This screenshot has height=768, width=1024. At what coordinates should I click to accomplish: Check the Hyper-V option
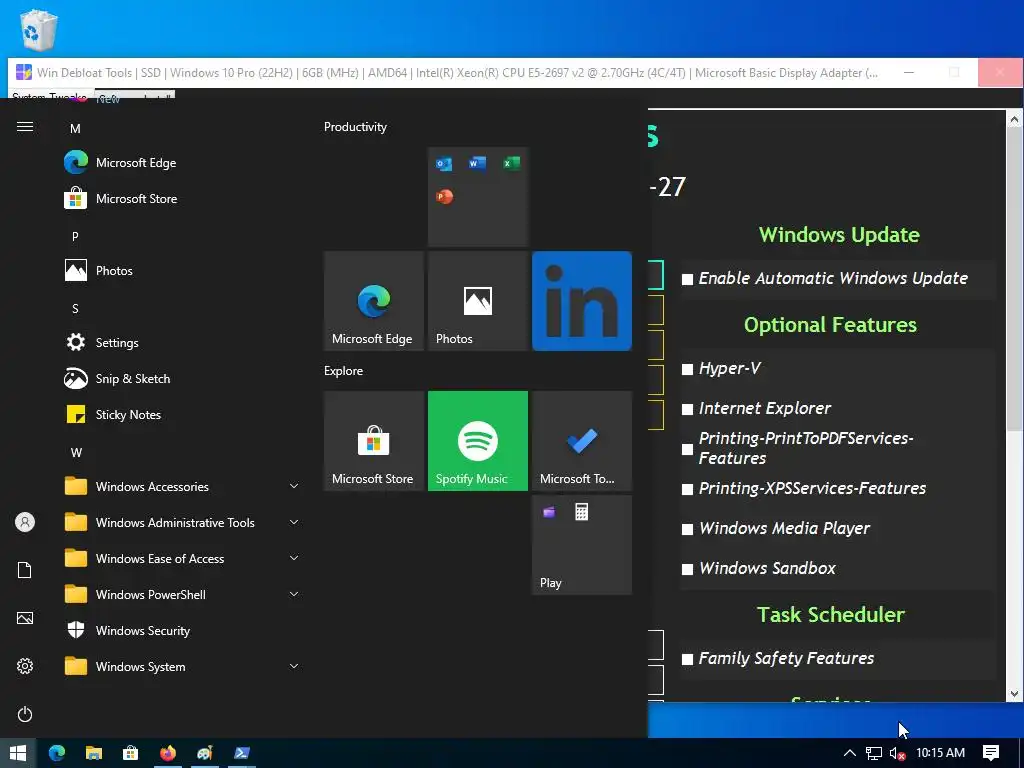[688, 370]
